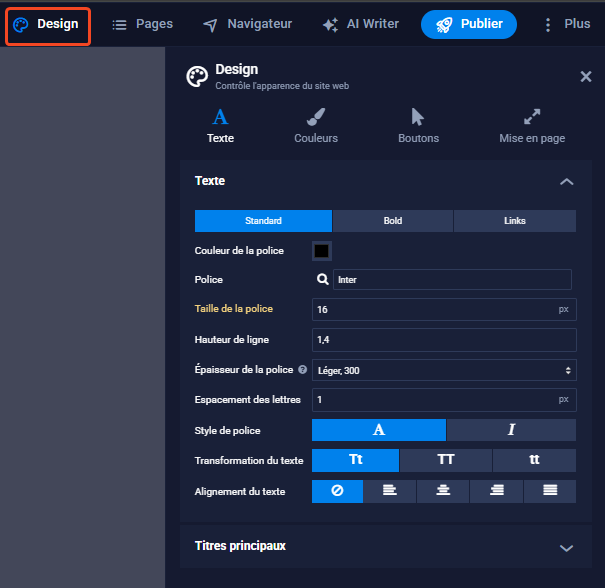Open the Épaisseur de la police dropdown
This screenshot has width=605, height=588.
click(x=444, y=370)
